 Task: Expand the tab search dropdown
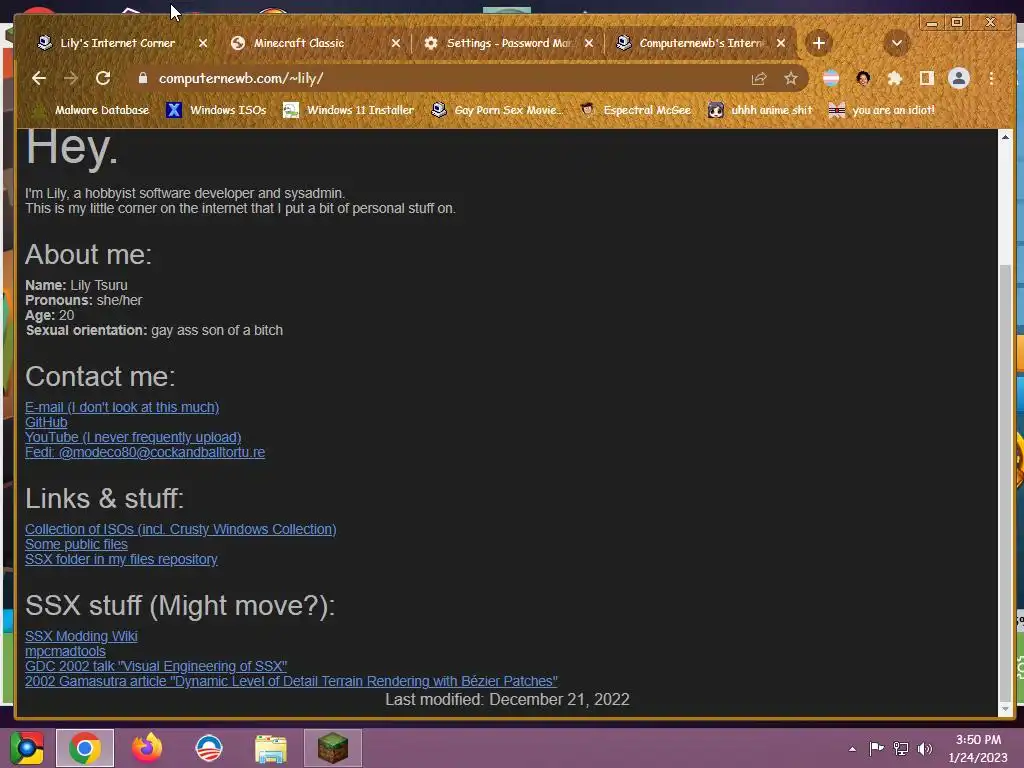(897, 43)
